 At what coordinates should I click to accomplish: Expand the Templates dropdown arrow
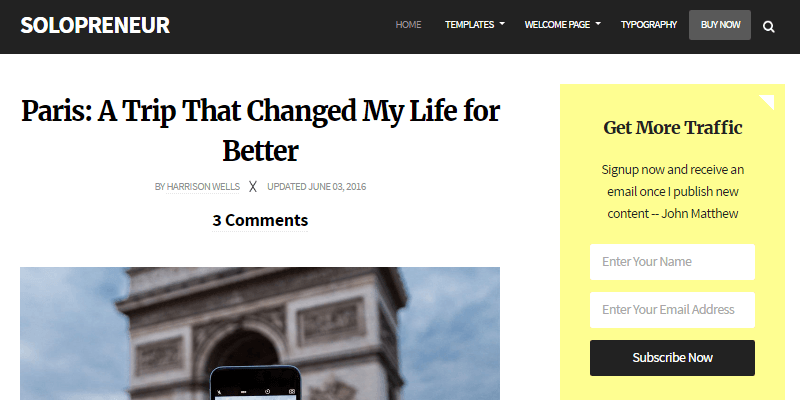point(502,25)
